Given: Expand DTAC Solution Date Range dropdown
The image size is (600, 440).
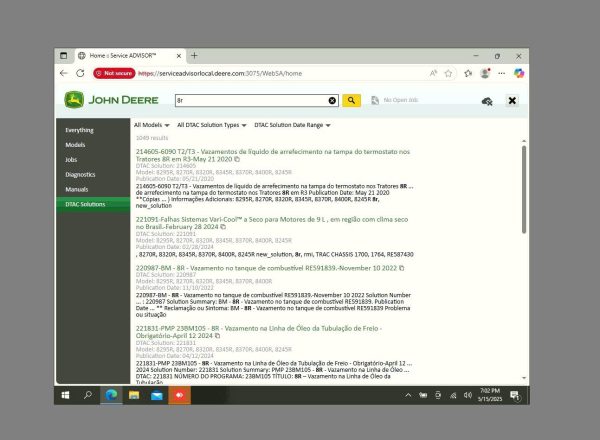Looking at the screenshot, I should click(x=292, y=125).
